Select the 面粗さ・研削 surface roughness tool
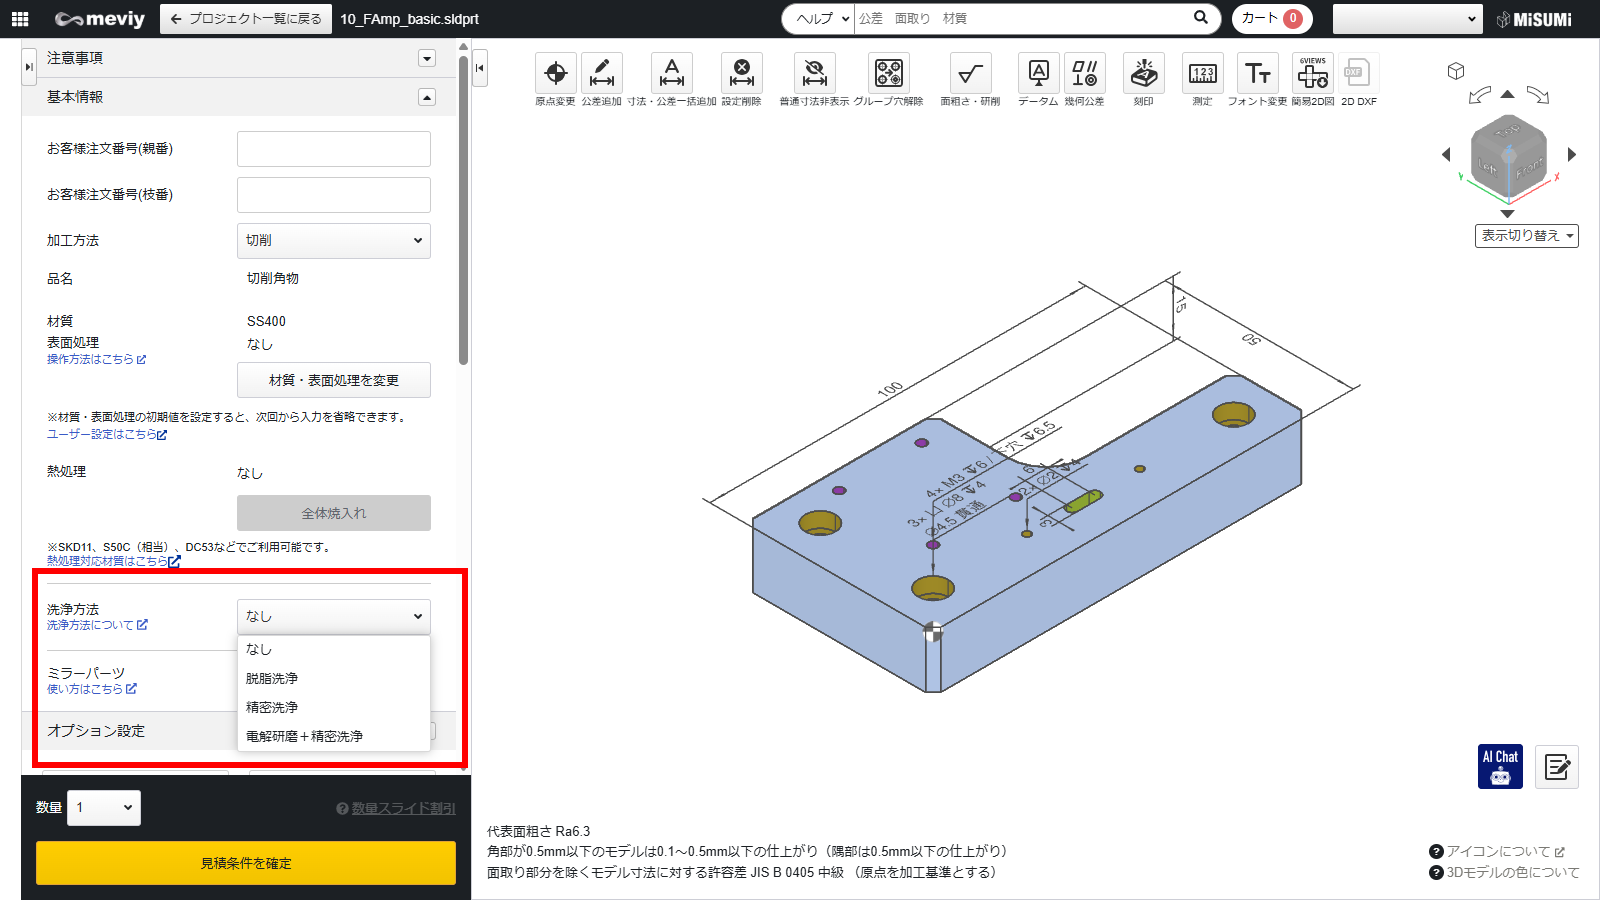 969,74
